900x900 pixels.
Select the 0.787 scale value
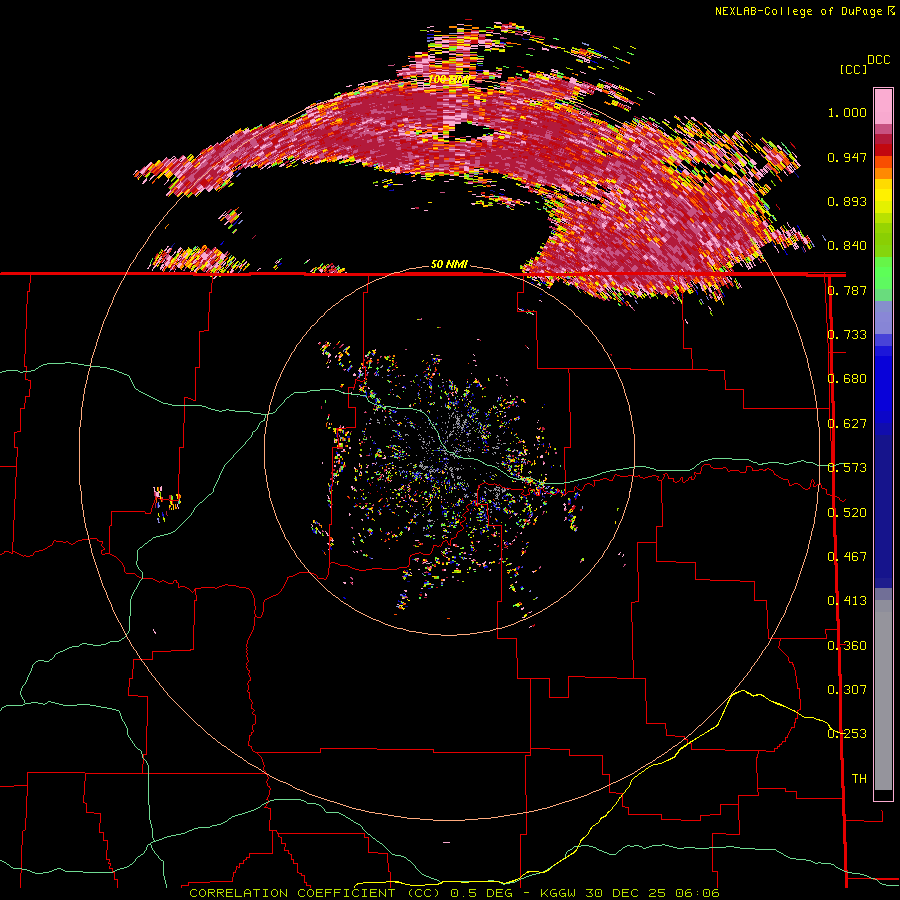(x=847, y=290)
